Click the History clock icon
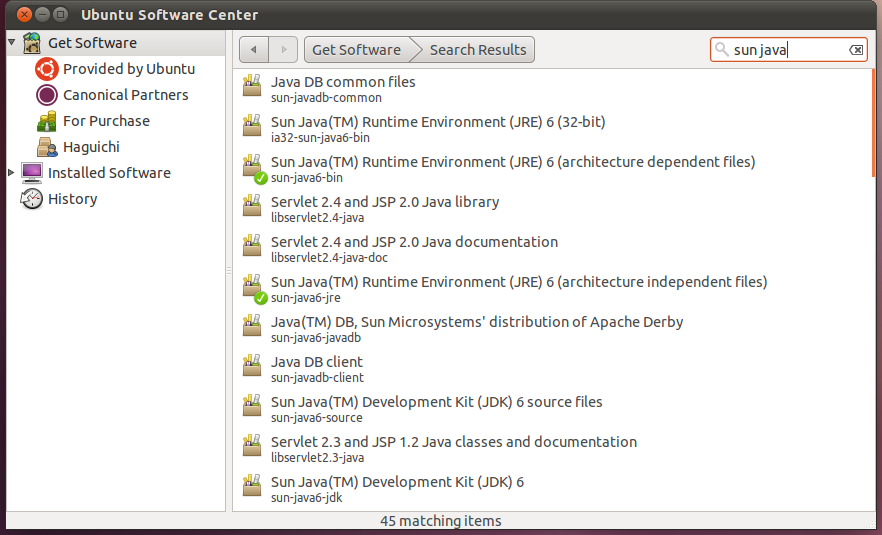The width and height of the screenshot is (882, 535). pos(32,199)
